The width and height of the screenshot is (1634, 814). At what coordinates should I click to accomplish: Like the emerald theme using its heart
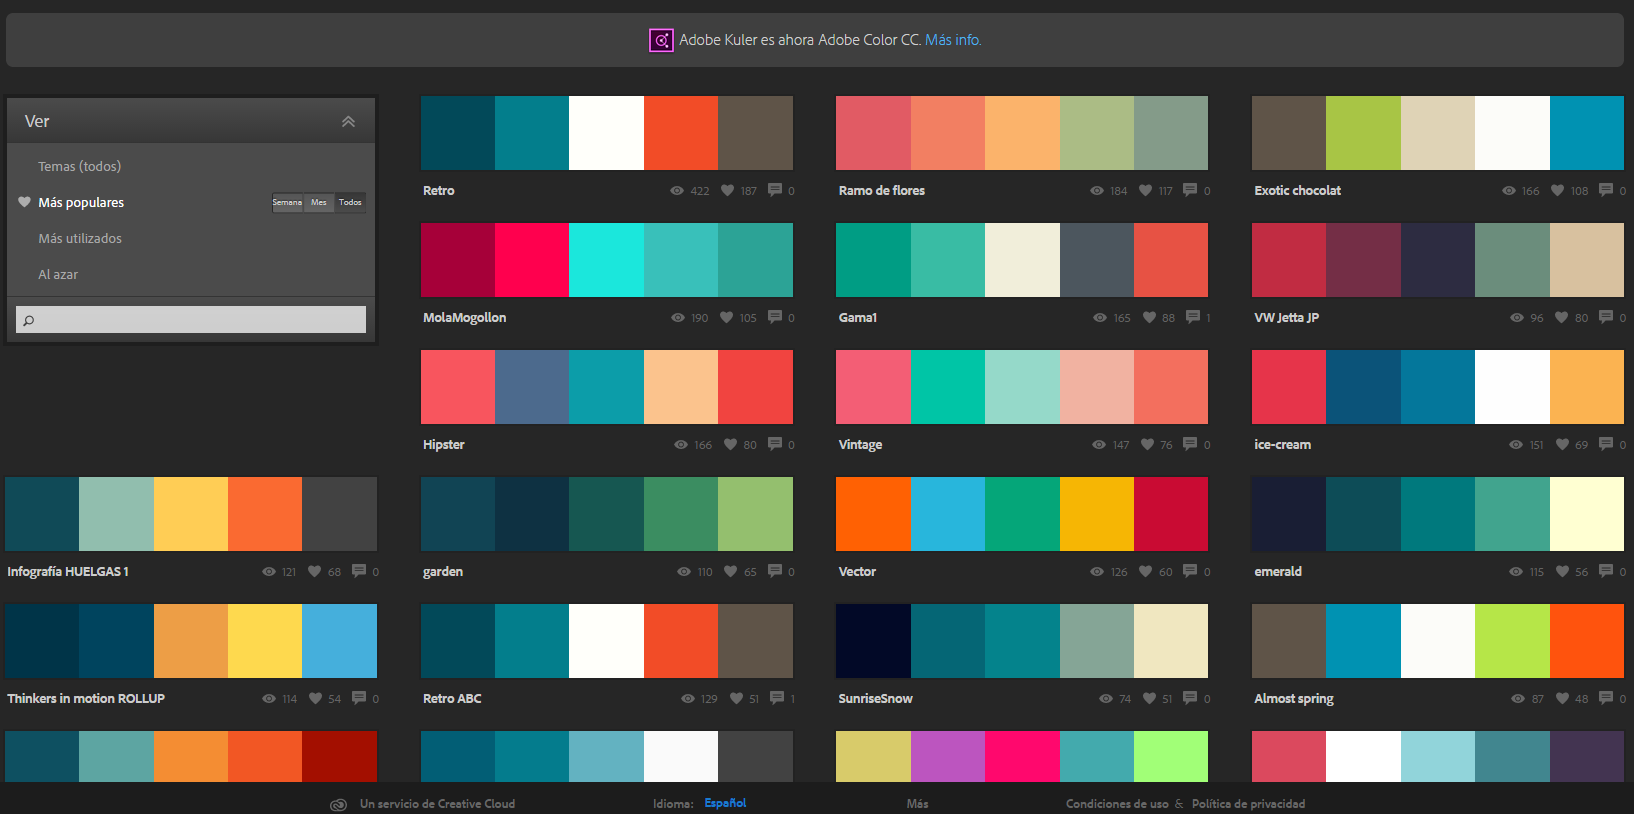(1562, 572)
